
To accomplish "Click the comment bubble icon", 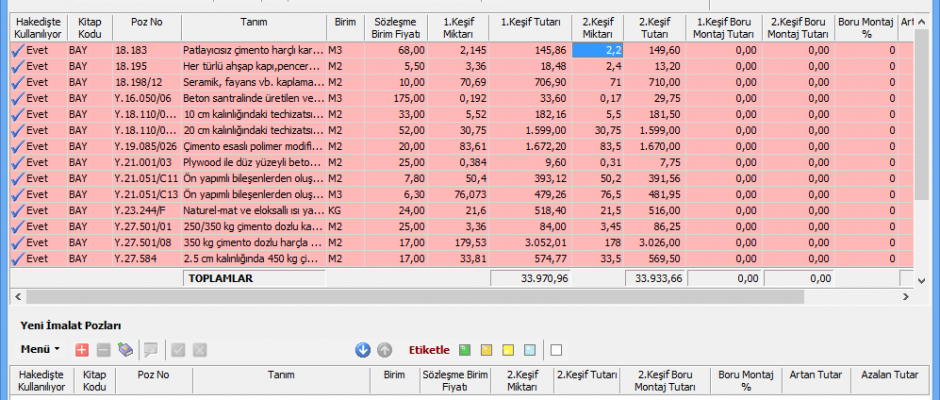I will click(x=151, y=350).
